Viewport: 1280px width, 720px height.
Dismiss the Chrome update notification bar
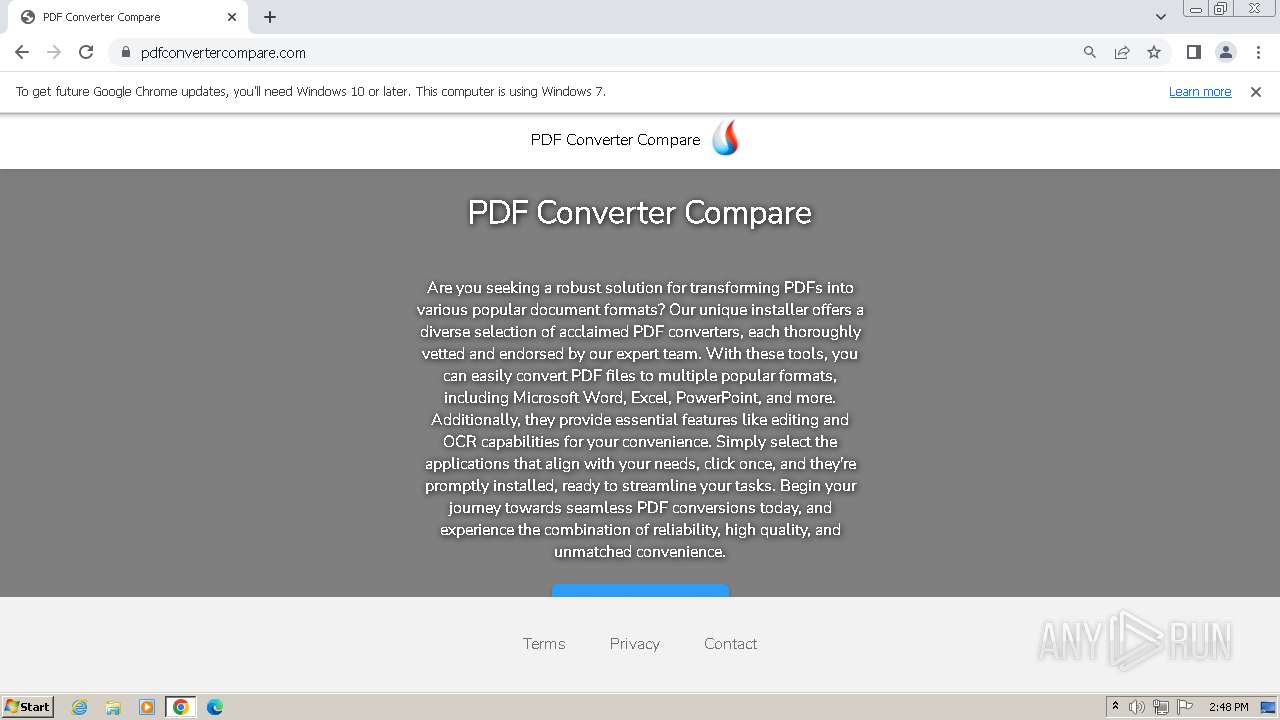[x=1256, y=91]
